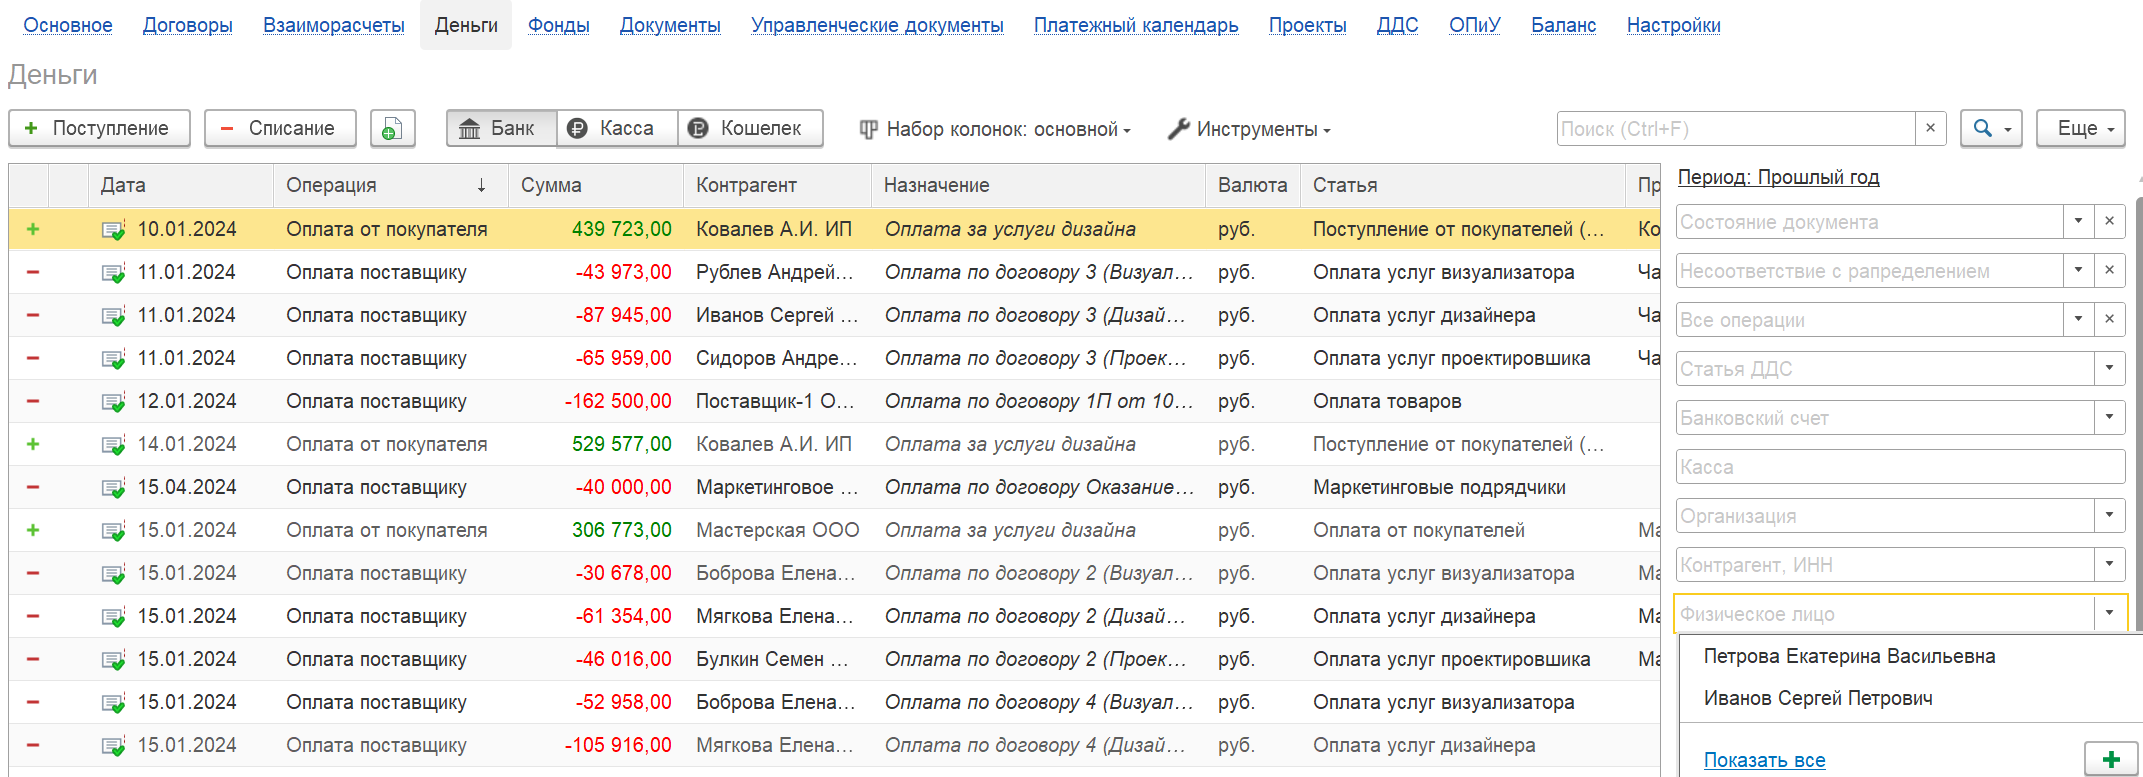Click the green plus add button at bottom right

[2111, 759]
